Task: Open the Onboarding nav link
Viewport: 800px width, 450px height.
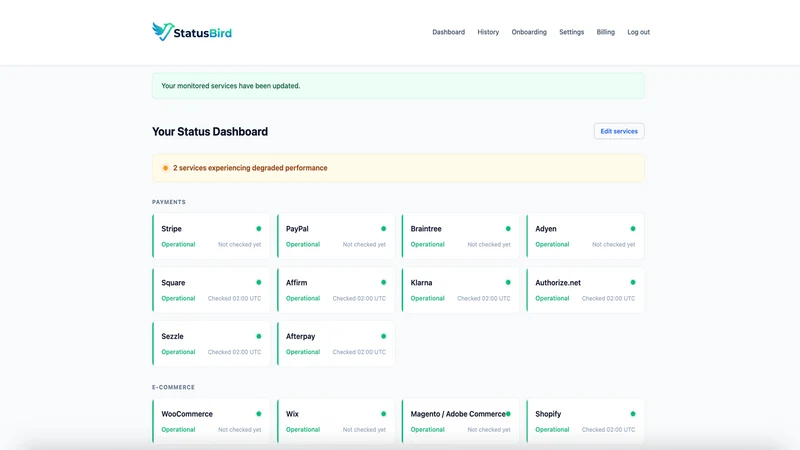Action: pyautogui.click(x=529, y=32)
